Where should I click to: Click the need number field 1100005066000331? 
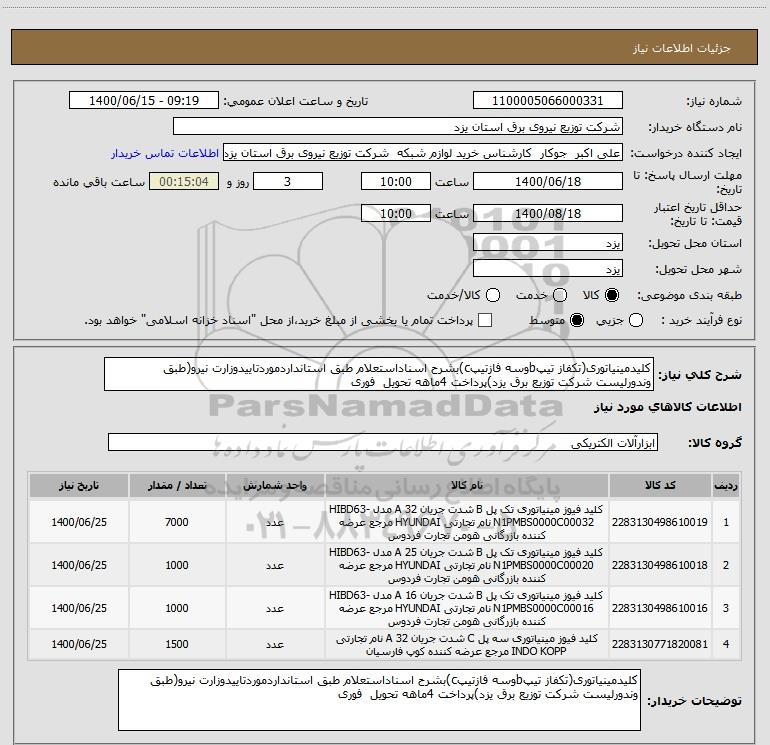click(548, 101)
